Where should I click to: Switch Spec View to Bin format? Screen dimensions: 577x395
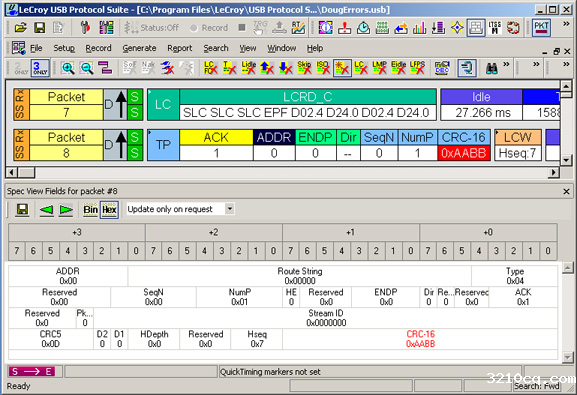[90, 210]
